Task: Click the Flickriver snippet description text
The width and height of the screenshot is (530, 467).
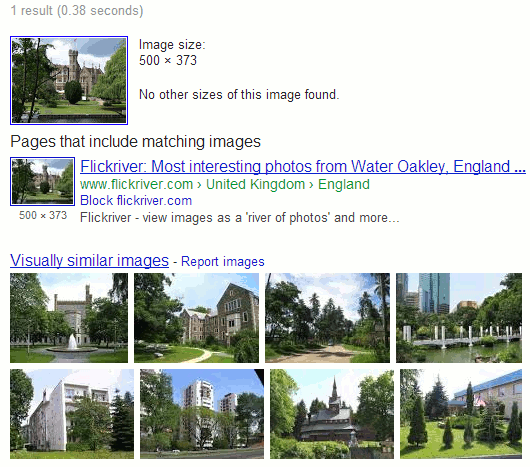Action: pos(240,218)
